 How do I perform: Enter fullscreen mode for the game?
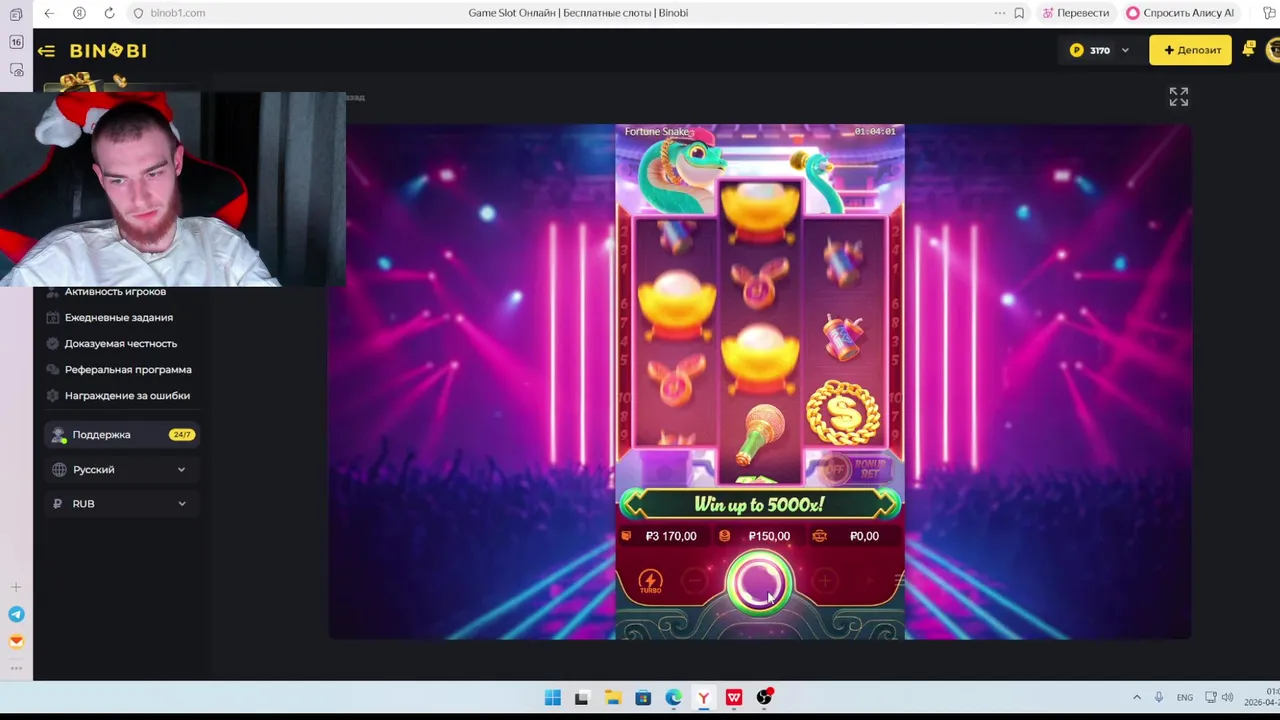pyautogui.click(x=1179, y=97)
